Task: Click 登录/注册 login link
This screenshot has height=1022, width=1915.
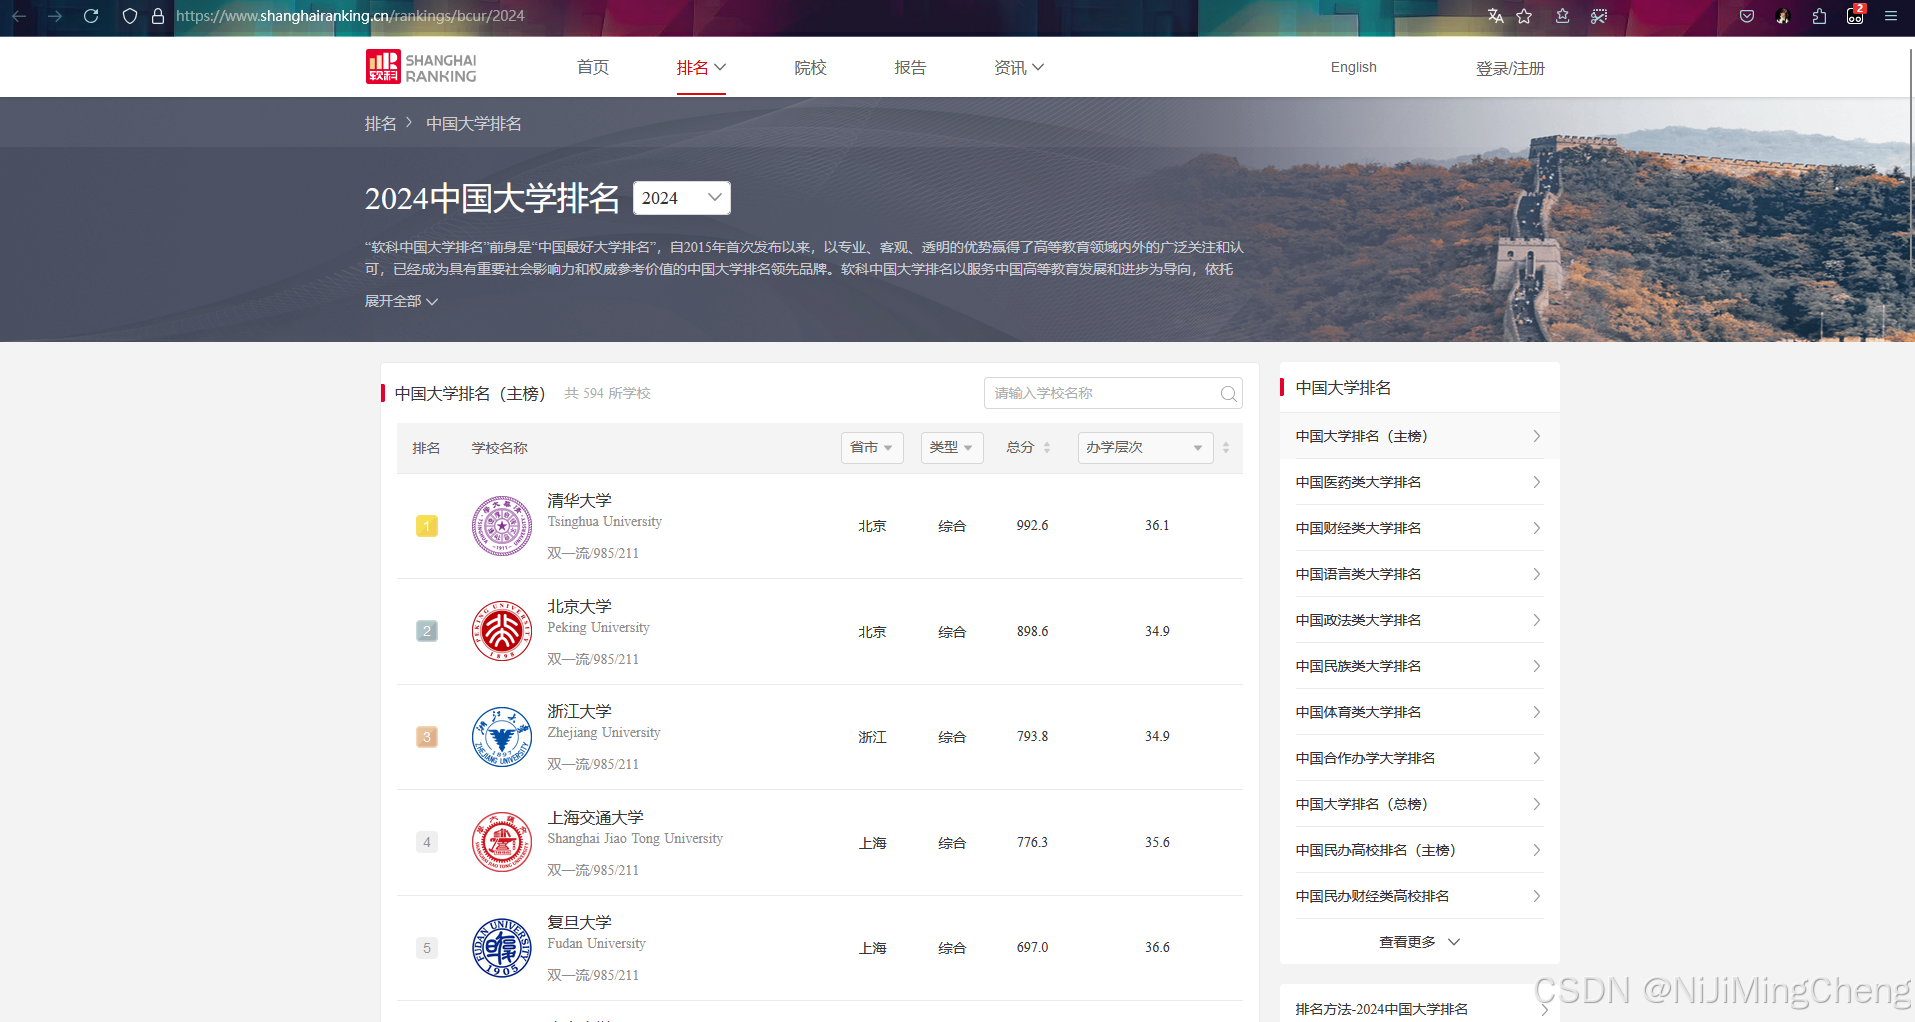Action: click(x=1510, y=68)
